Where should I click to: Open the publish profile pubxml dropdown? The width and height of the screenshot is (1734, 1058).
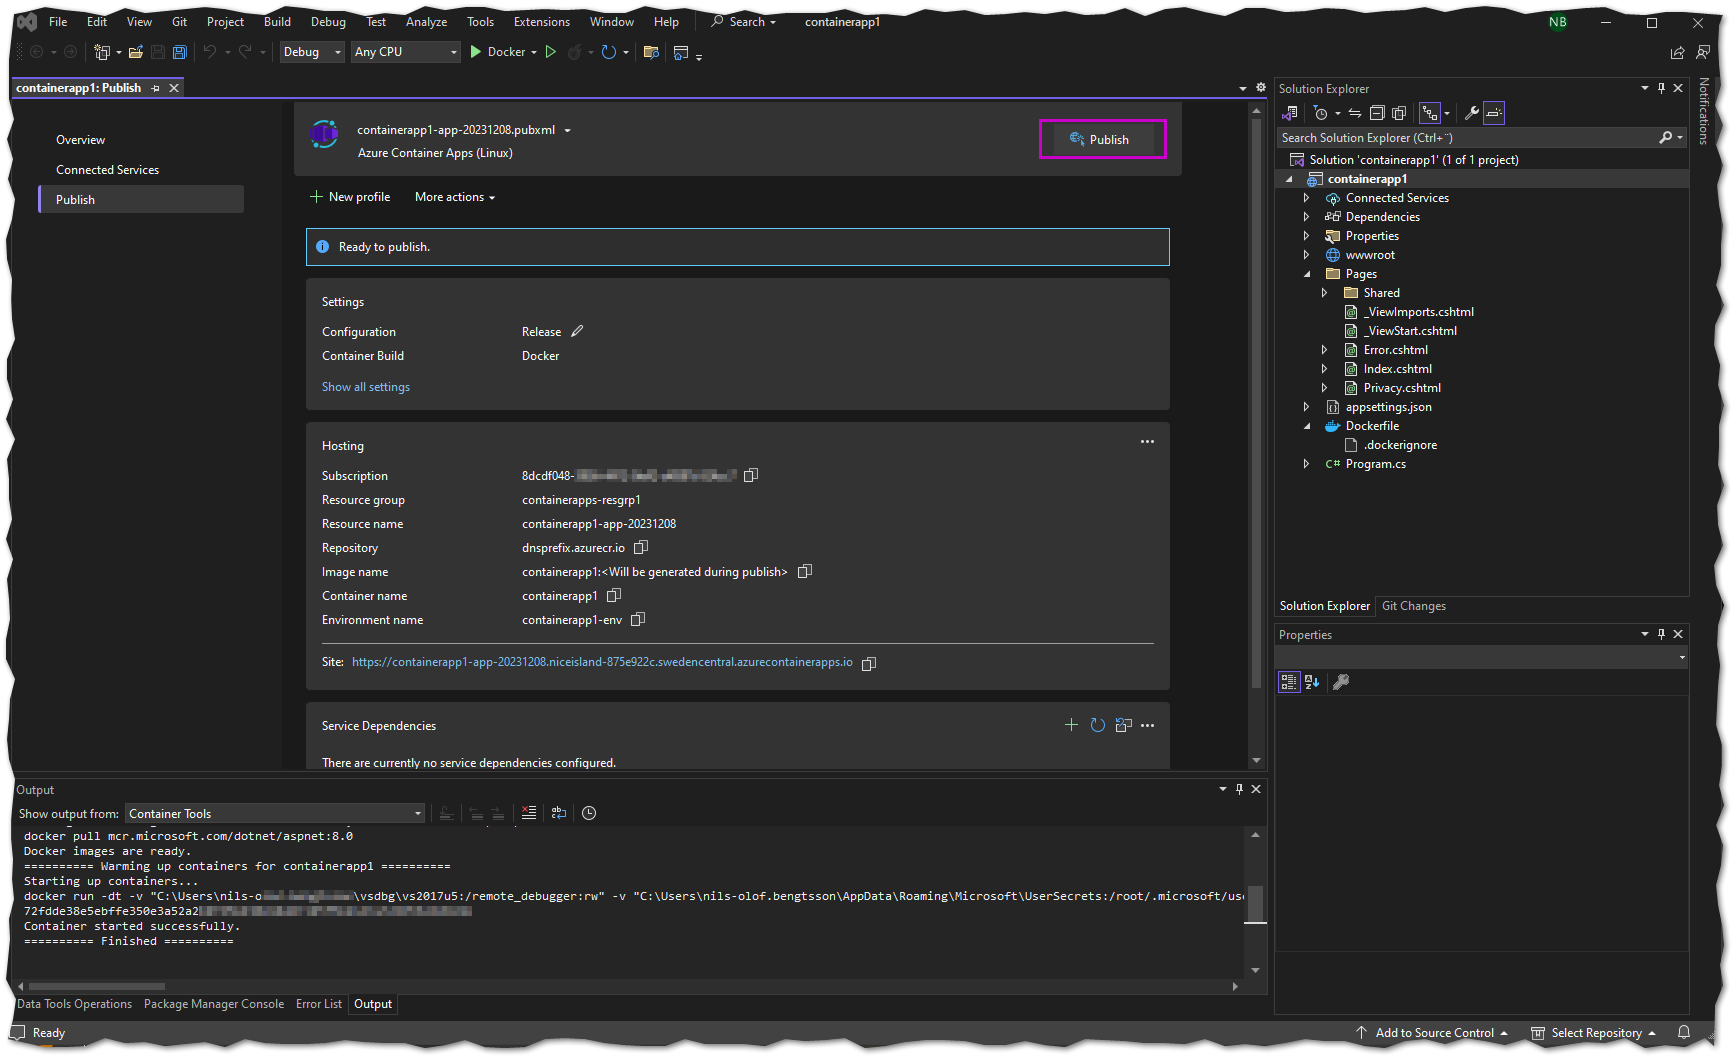coord(567,130)
